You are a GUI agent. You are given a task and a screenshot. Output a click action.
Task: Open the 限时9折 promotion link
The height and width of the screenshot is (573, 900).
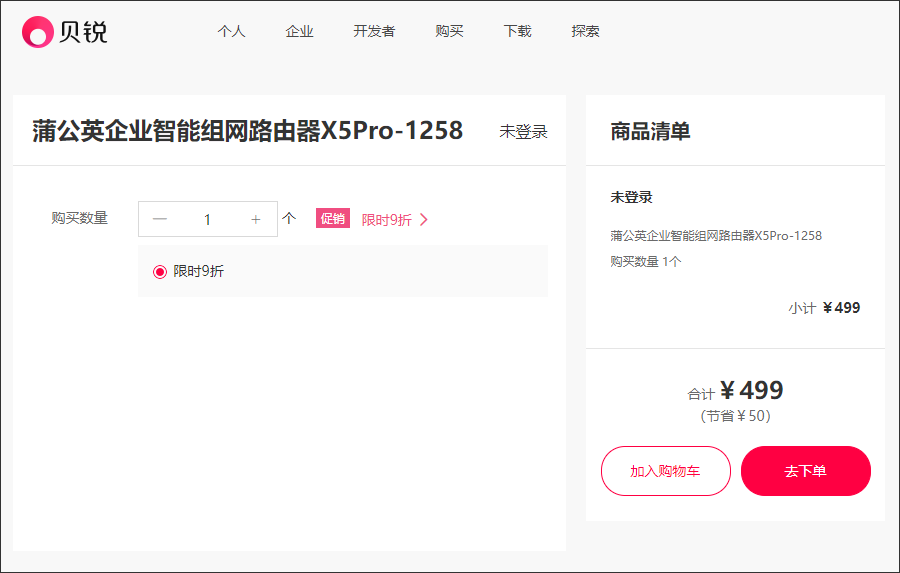386,220
